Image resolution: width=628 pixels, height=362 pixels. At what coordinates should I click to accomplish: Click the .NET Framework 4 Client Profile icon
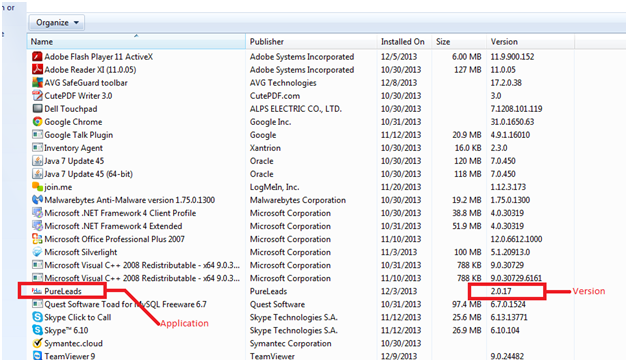pos(37,213)
